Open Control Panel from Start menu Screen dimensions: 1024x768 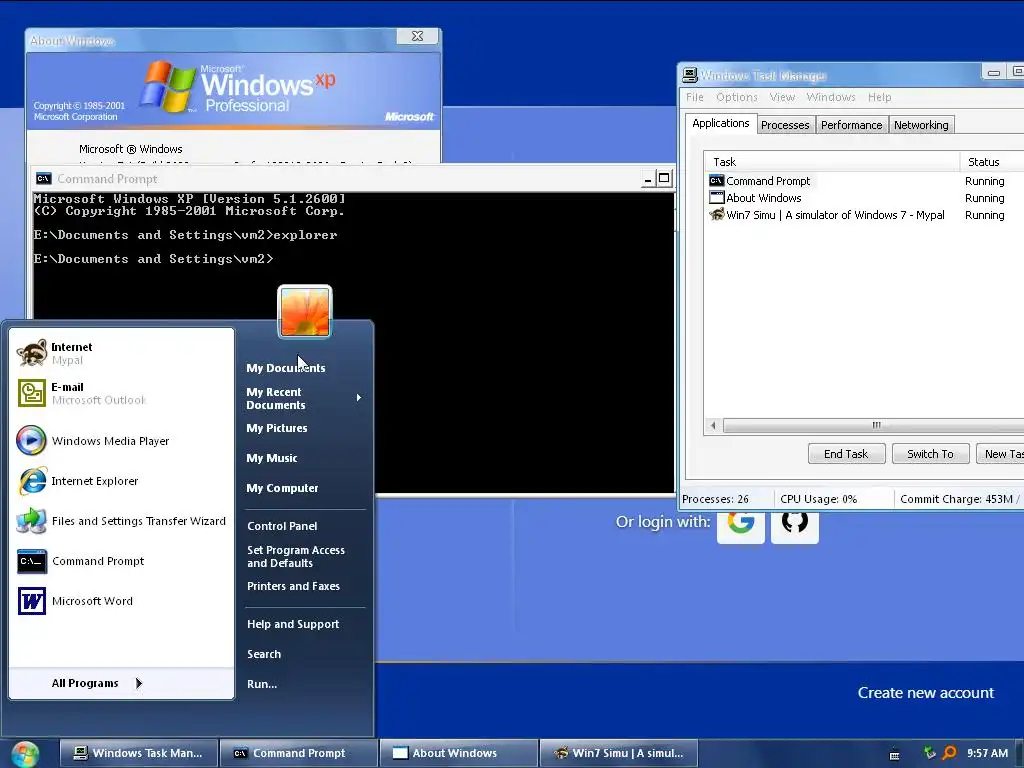click(x=282, y=526)
